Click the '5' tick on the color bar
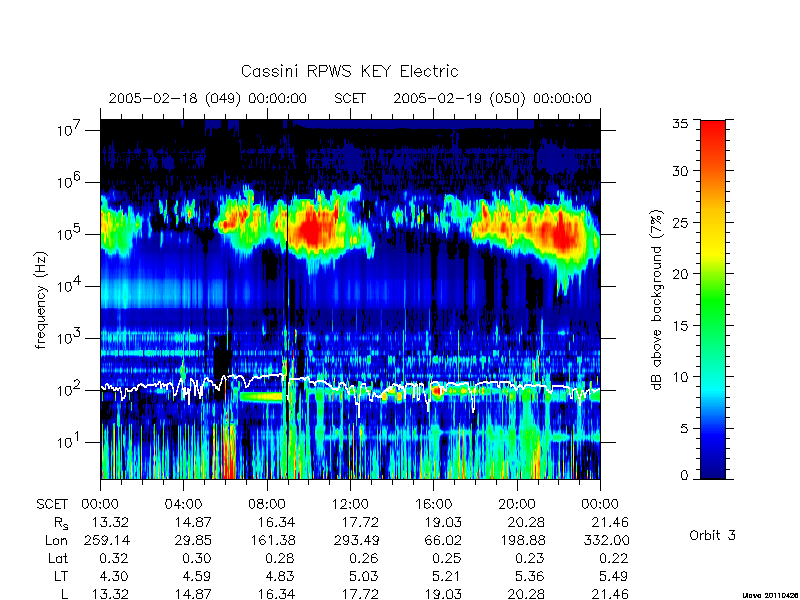800x600 pixels. click(x=687, y=428)
